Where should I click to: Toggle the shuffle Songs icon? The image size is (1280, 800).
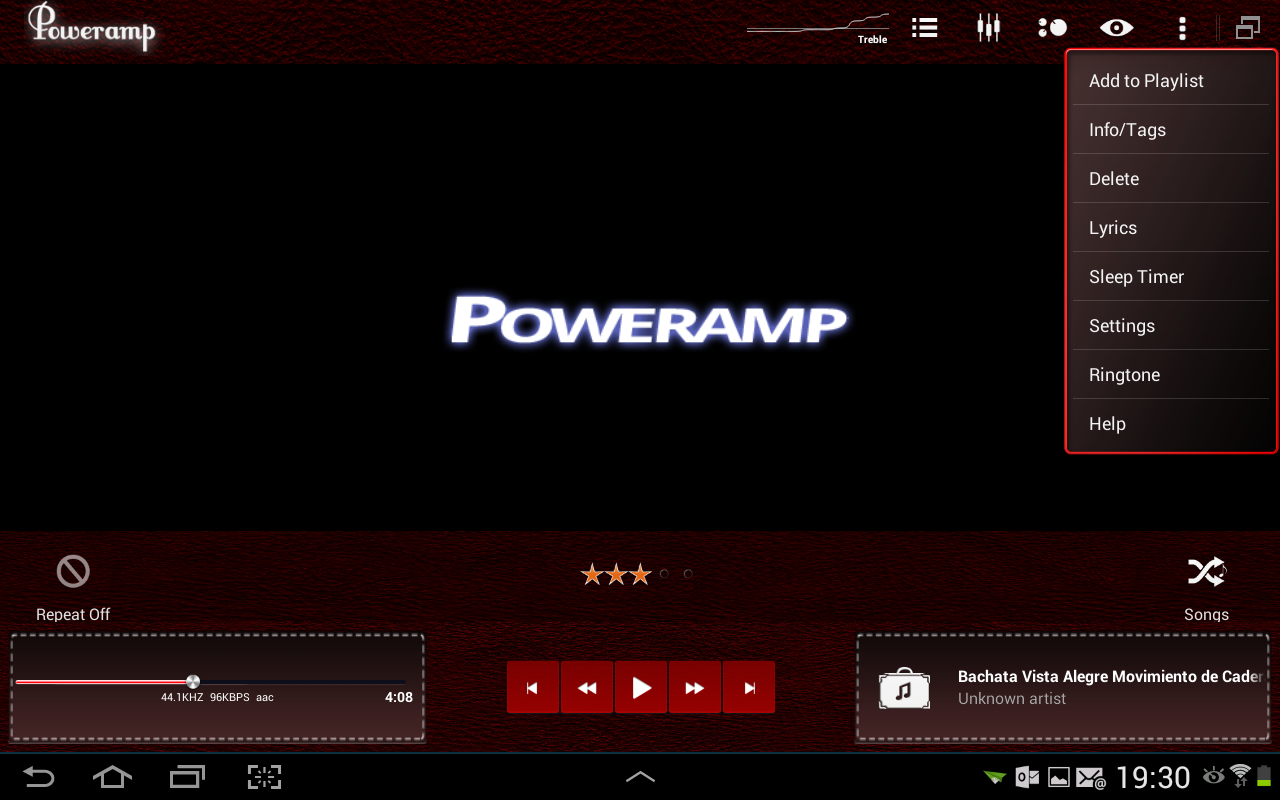pyautogui.click(x=1206, y=572)
